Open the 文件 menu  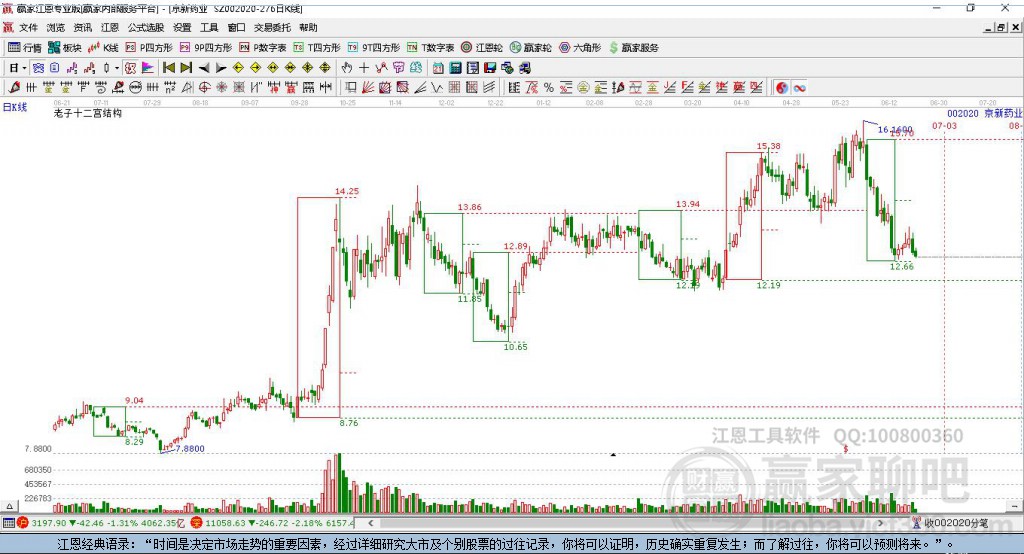28,27
